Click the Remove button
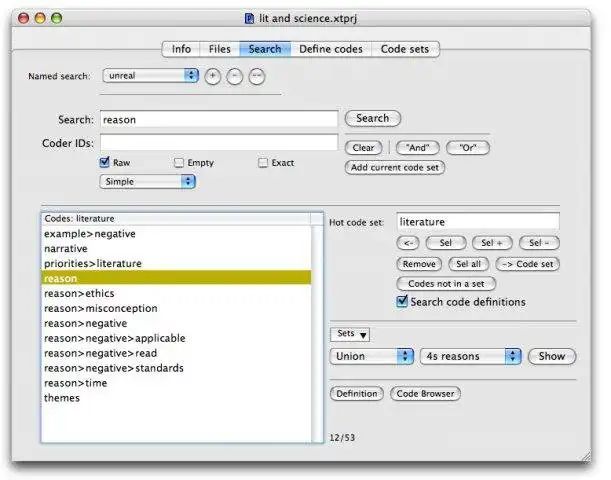 click(x=419, y=264)
